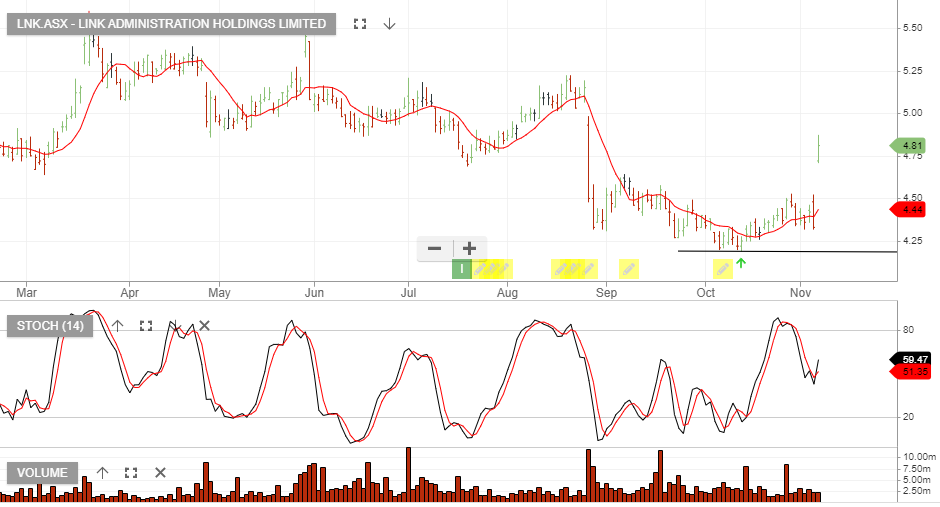Click the Sep label on date axis
The width and height of the screenshot is (940, 507).
(x=606, y=293)
